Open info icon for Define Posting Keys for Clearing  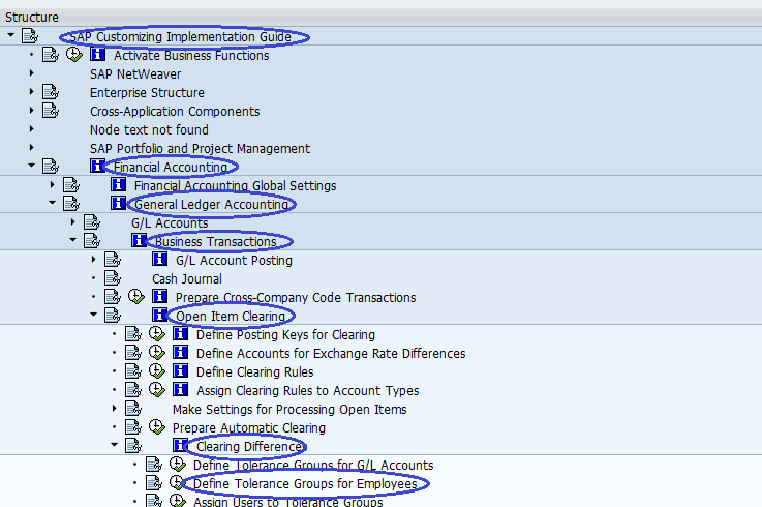181,333
